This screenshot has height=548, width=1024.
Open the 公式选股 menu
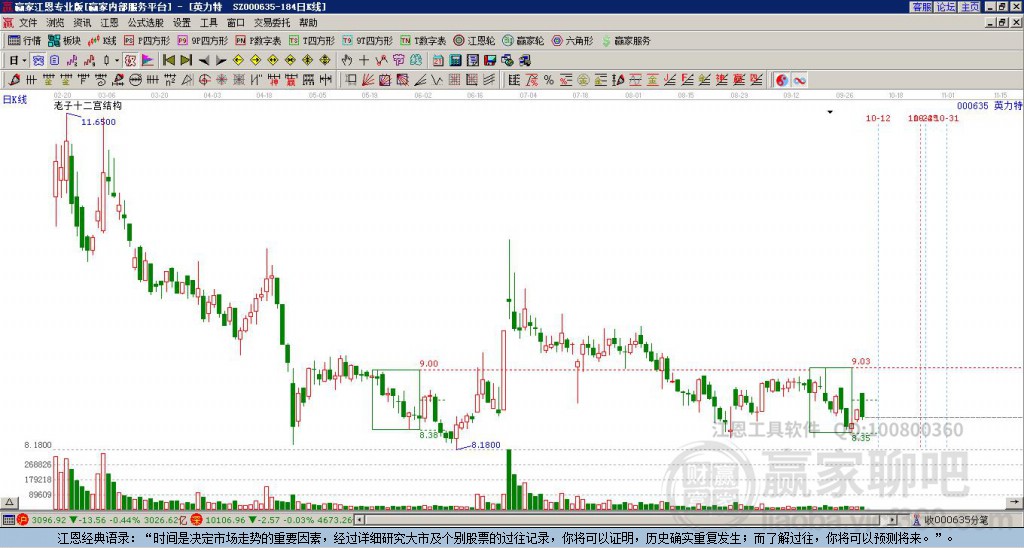[x=146, y=23]
